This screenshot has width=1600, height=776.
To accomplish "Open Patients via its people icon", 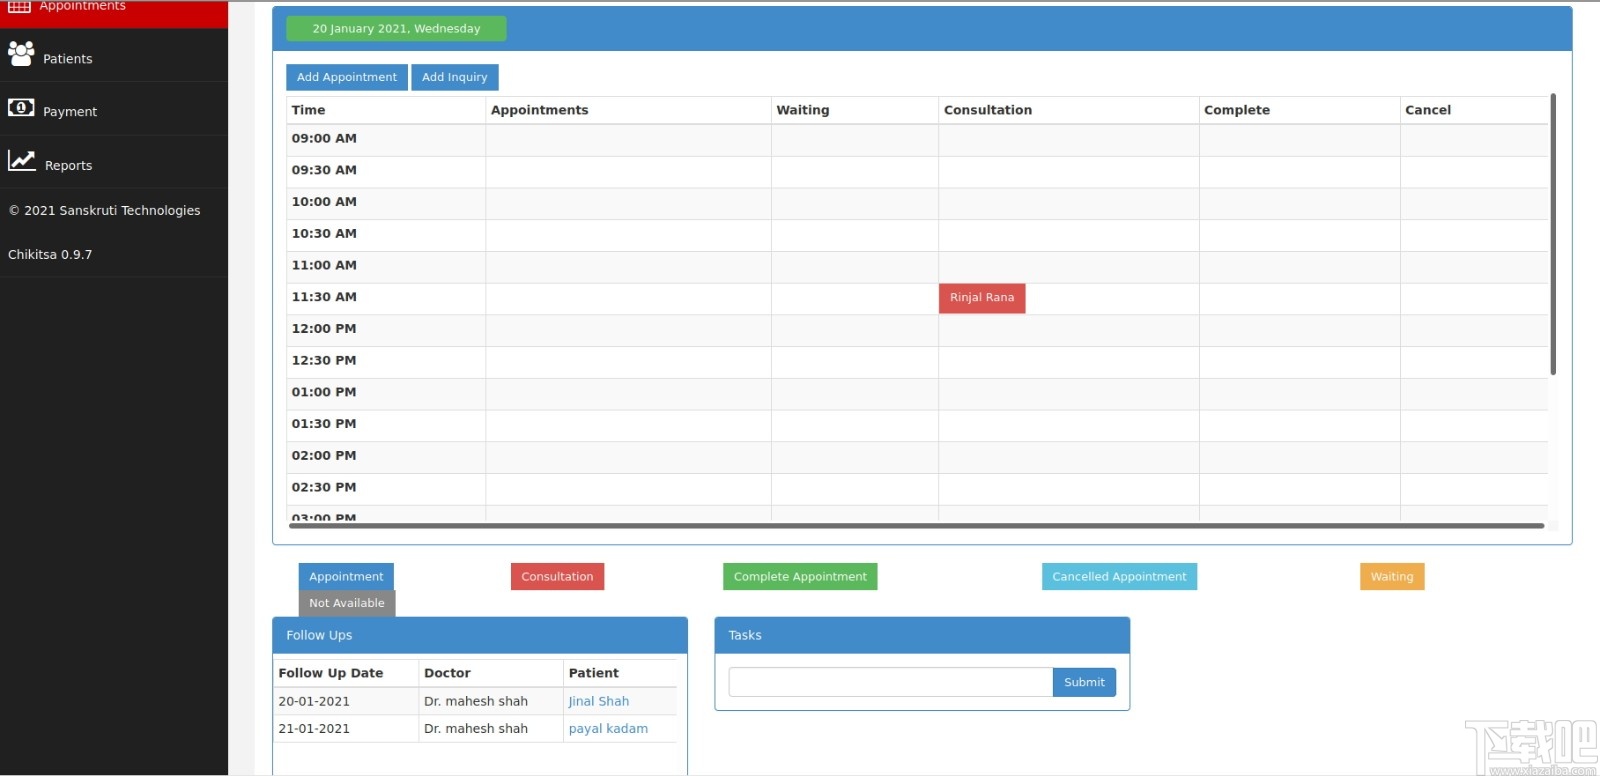I will click(21, 54).
